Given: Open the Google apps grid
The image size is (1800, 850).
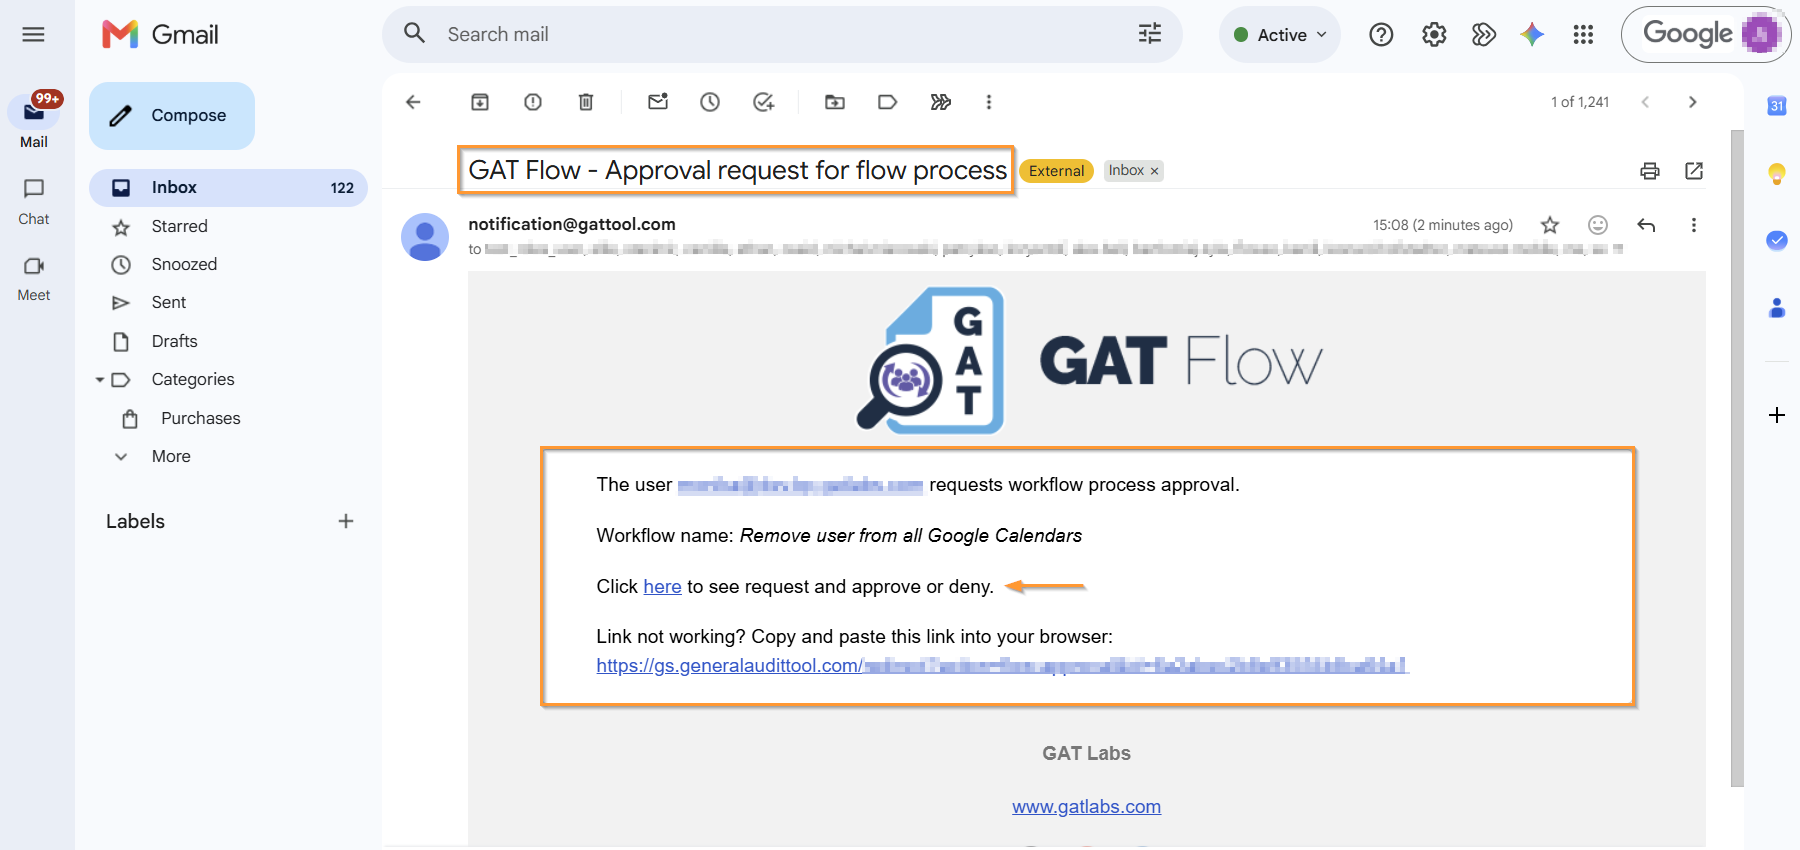Looking at the screenshot, I should coord(1583,35).
